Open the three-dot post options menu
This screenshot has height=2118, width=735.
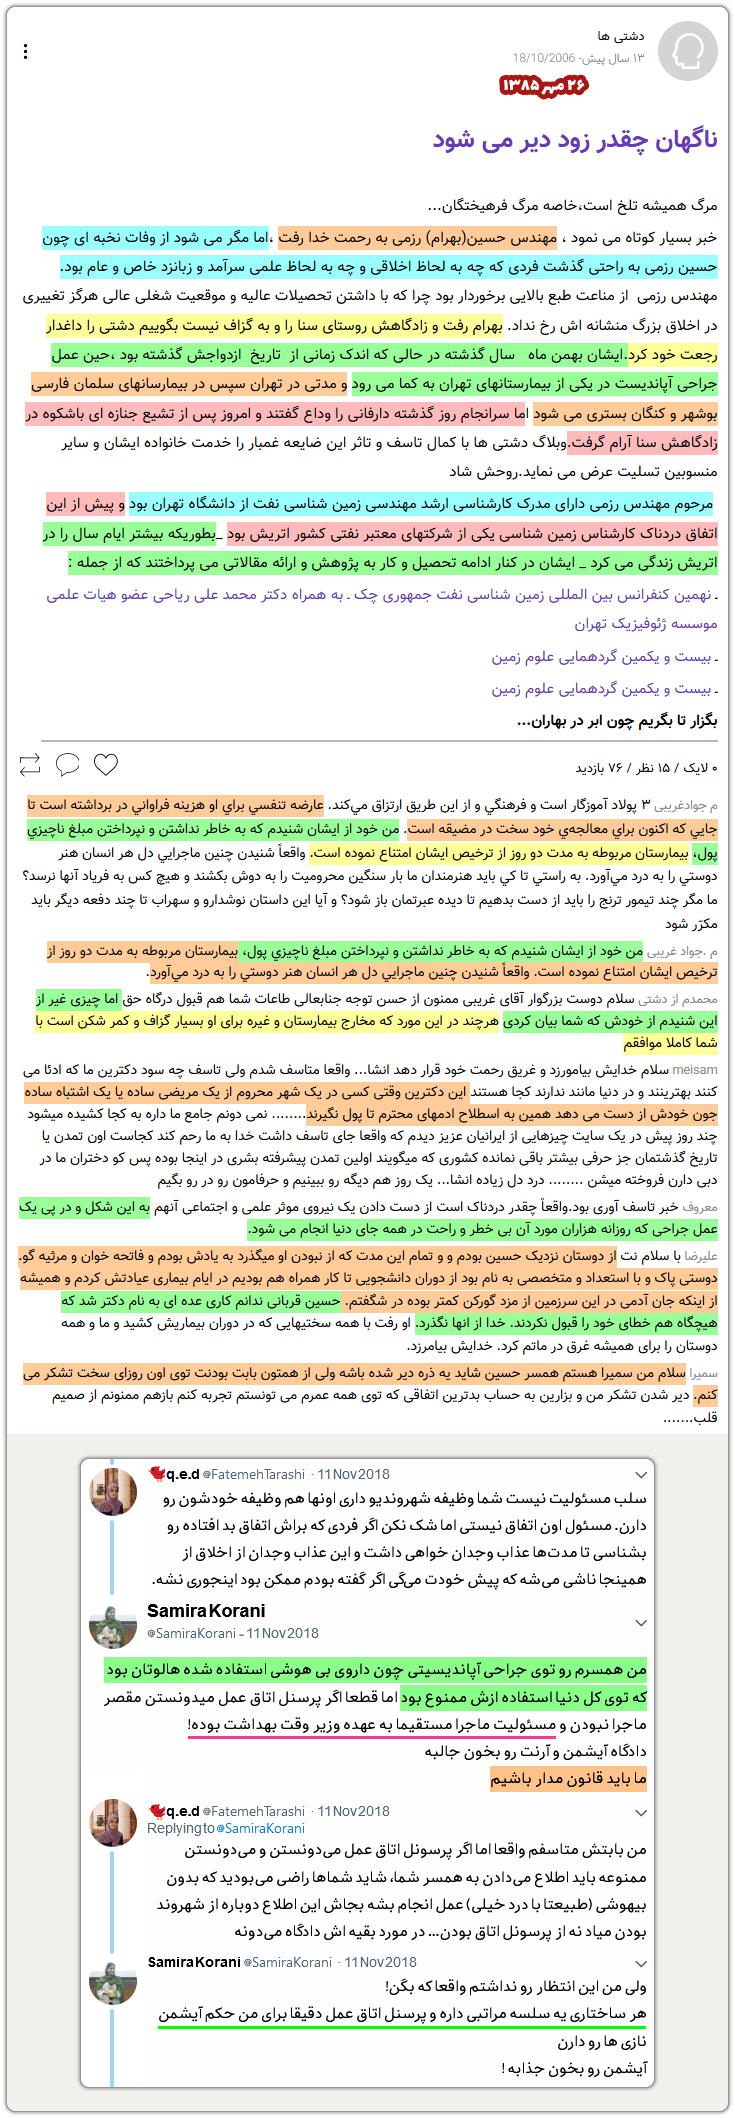(x=25, y=51)
